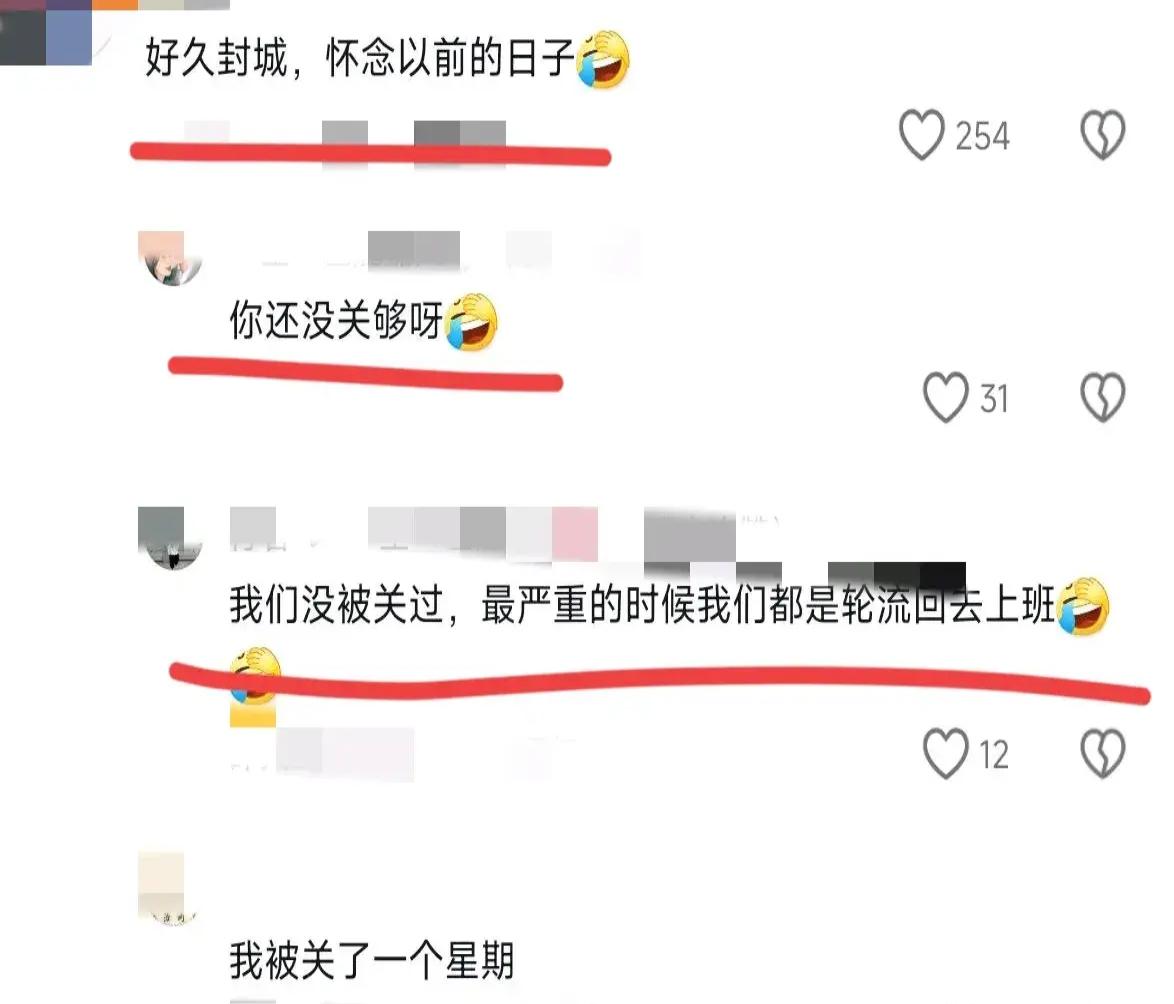Tap laughing emoji after 你还没关够呀
The image size is (1174, 1004).
pyautogui.click(x=471, y=322)
